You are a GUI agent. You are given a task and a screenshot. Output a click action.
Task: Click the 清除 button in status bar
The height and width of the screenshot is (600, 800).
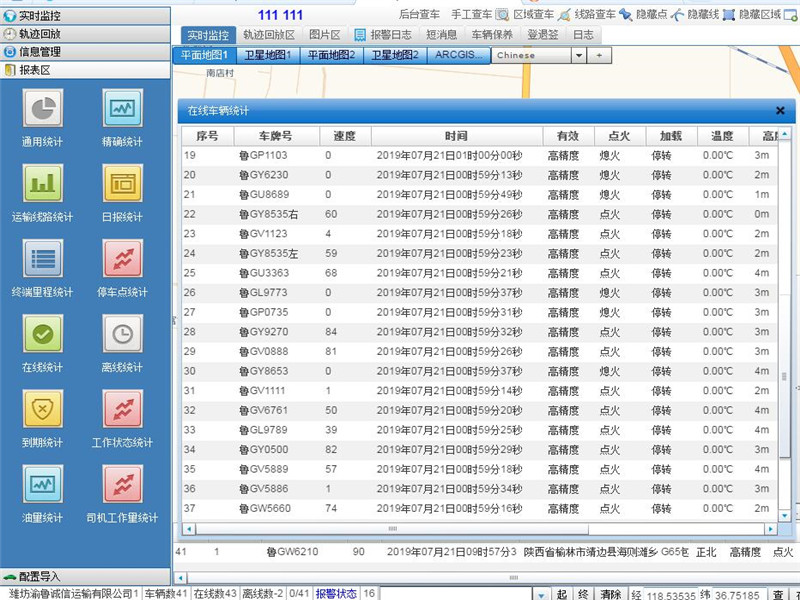pyautogui.click(x=611, y=593)
